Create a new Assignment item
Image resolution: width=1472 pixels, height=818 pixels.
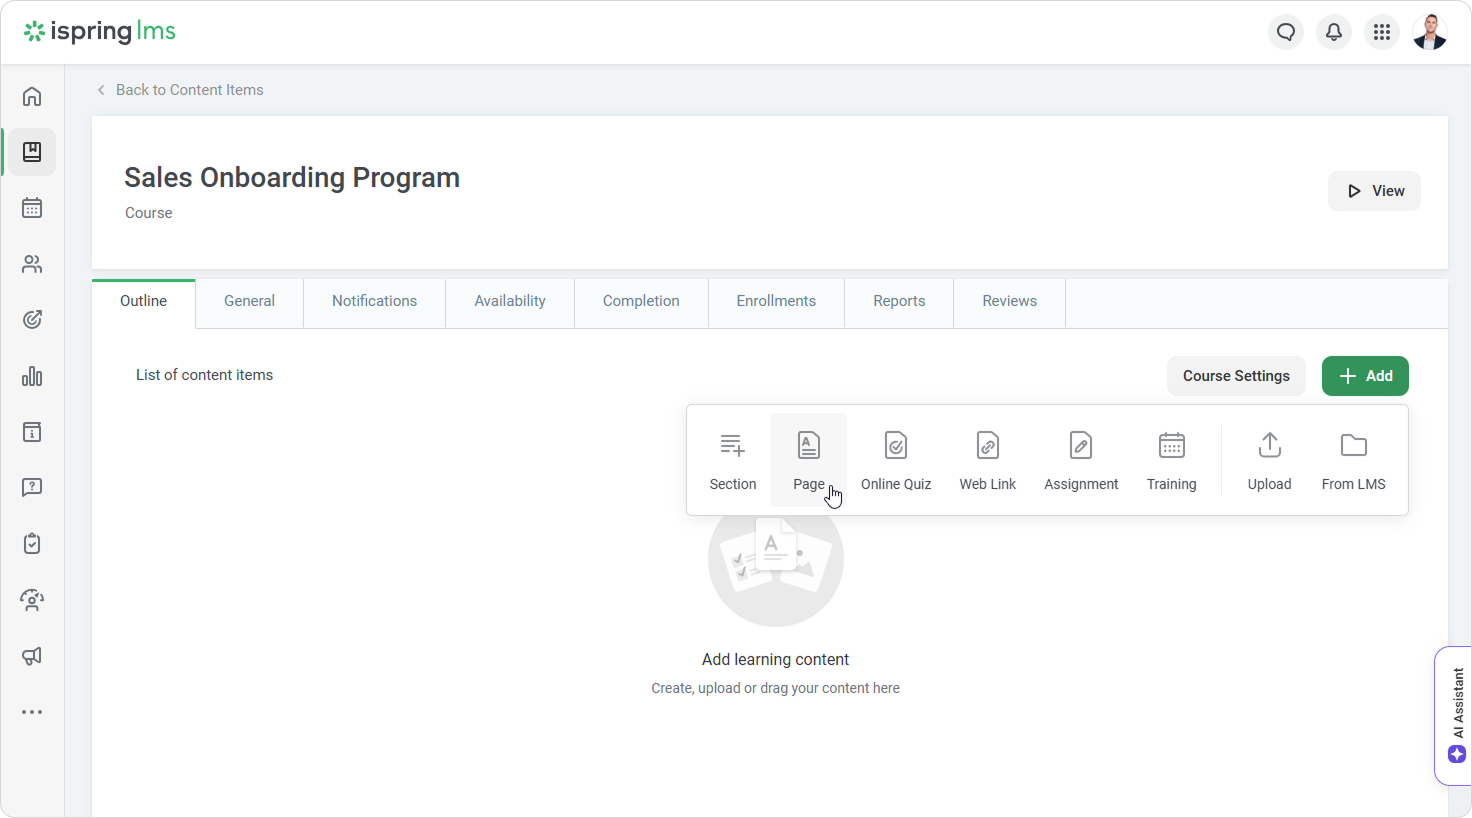click(1080, 460)
